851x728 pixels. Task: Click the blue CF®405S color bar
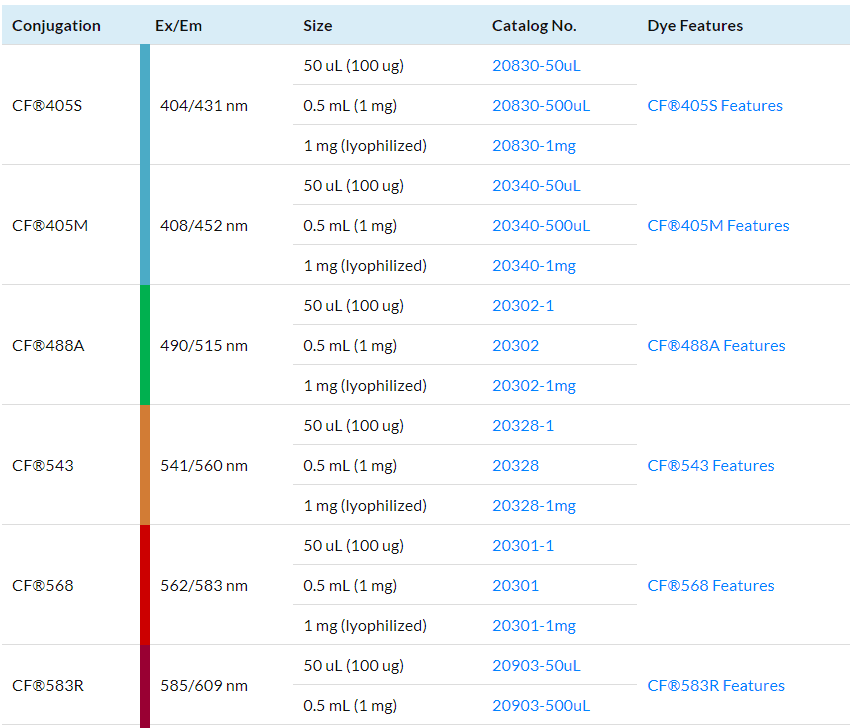145,105
